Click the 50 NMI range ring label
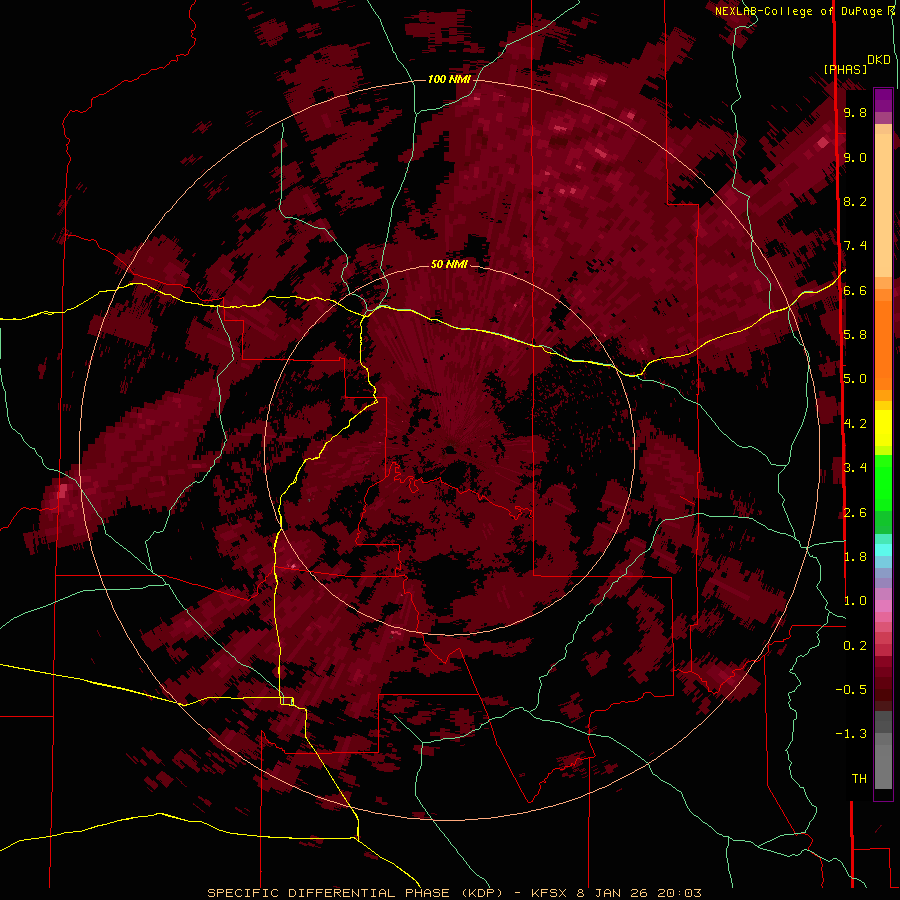The height and width of the screenshot is (900, 900). pos(449,264)
